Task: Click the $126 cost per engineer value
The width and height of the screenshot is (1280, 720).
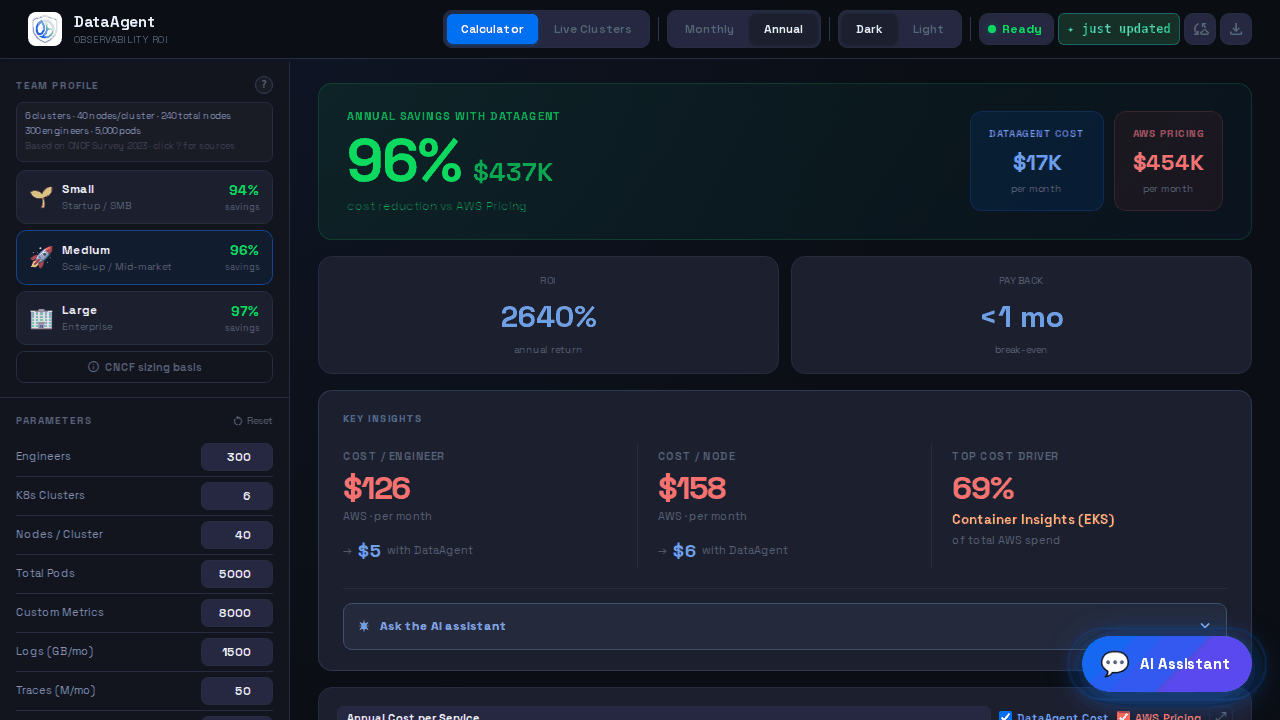Action: (377, 488)
